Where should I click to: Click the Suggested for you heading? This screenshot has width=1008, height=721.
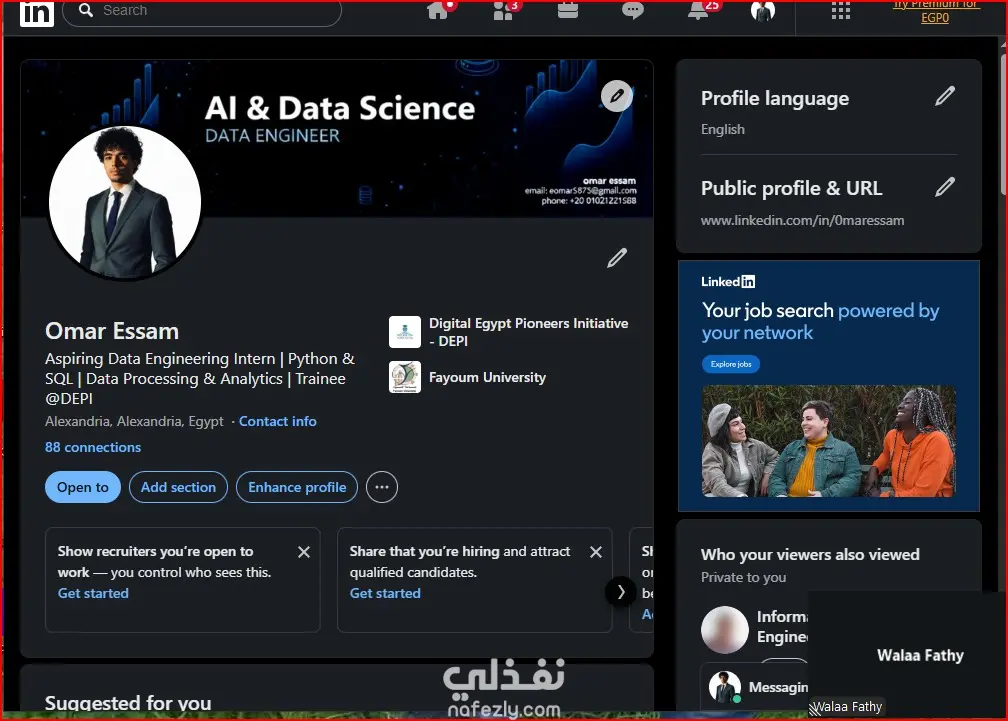point(128,703)
